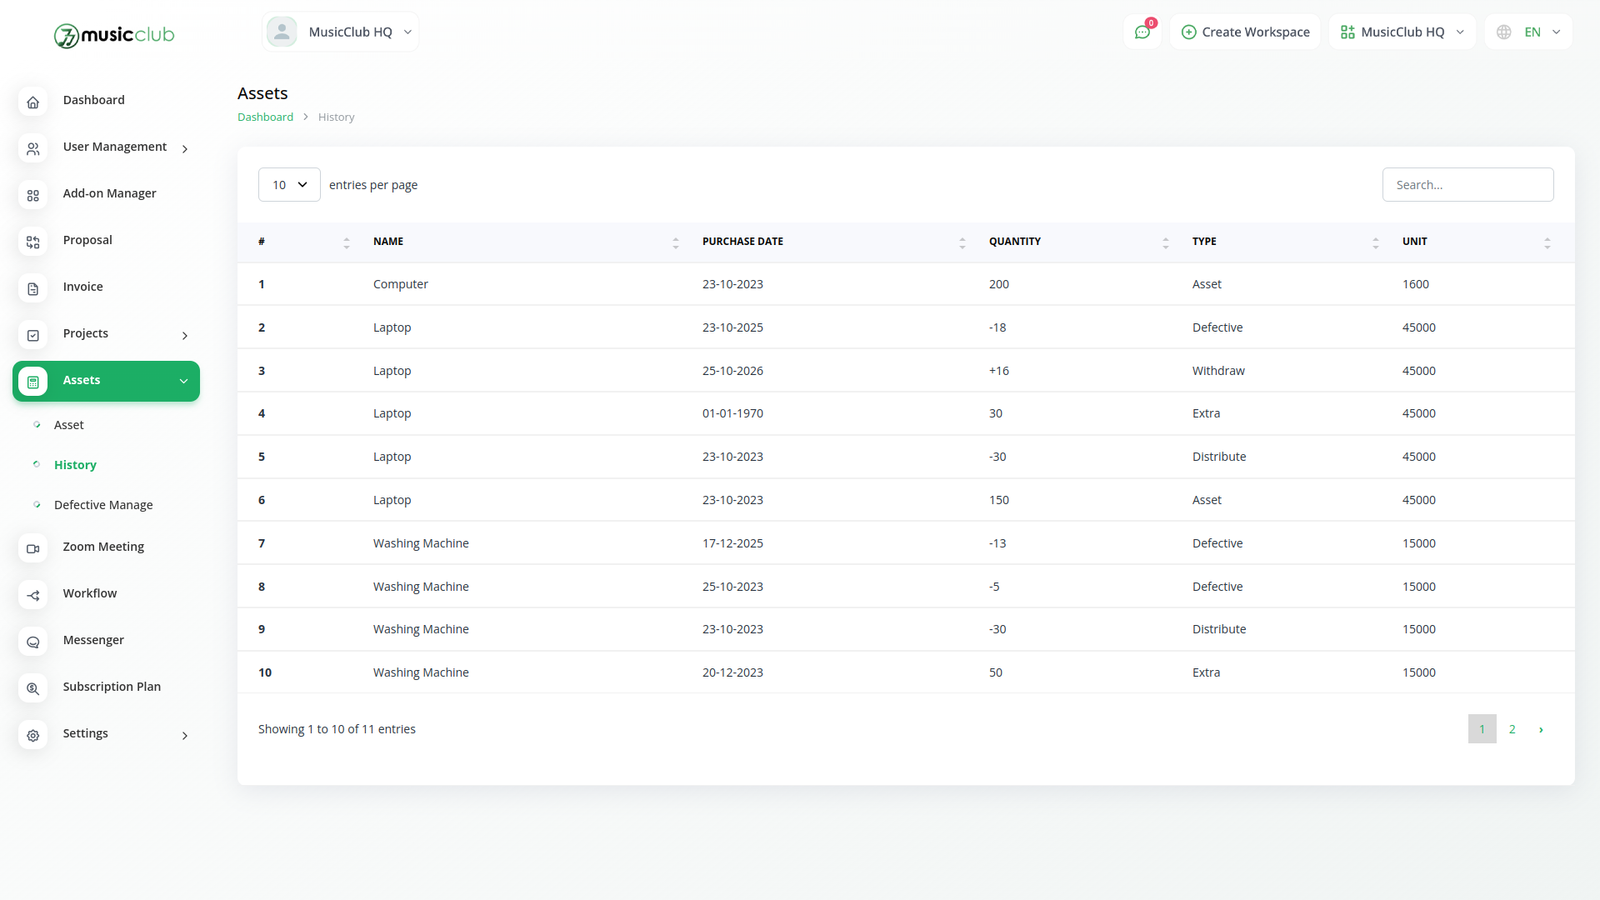Image resolution: width=1600 pixels, height=900 pixels.
Task: Click the Subscription Plan icon
Action: click(33, 688)
